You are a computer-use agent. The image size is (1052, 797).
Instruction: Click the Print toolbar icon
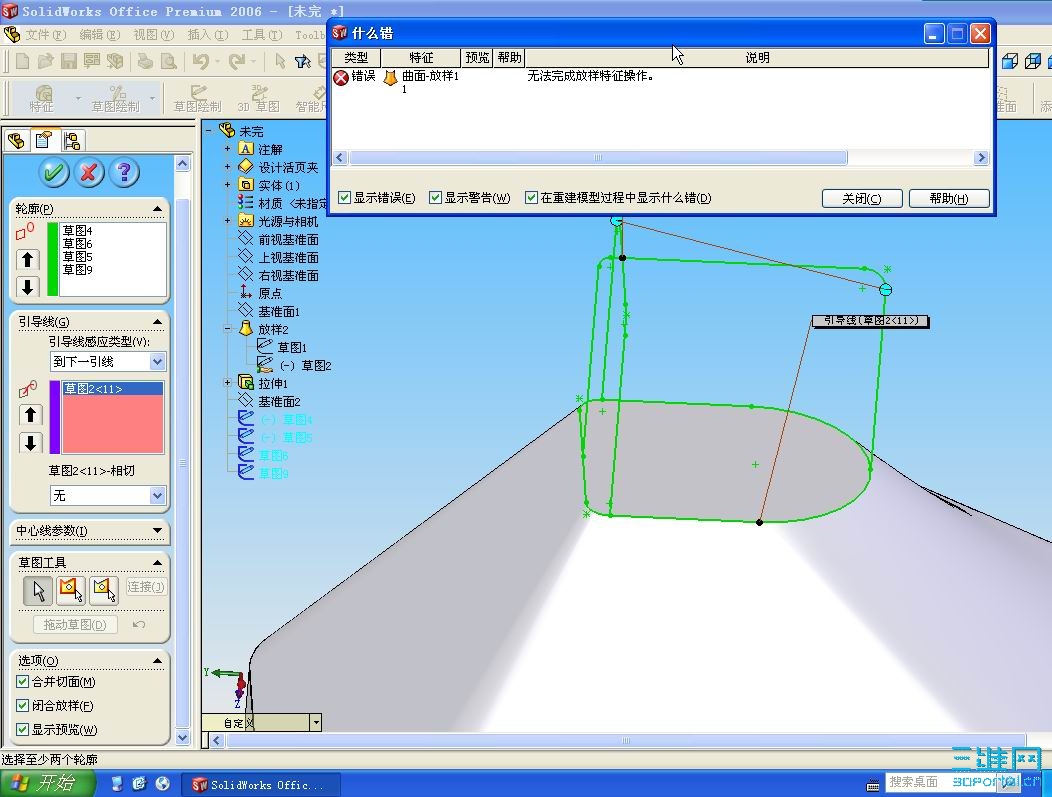145,62
